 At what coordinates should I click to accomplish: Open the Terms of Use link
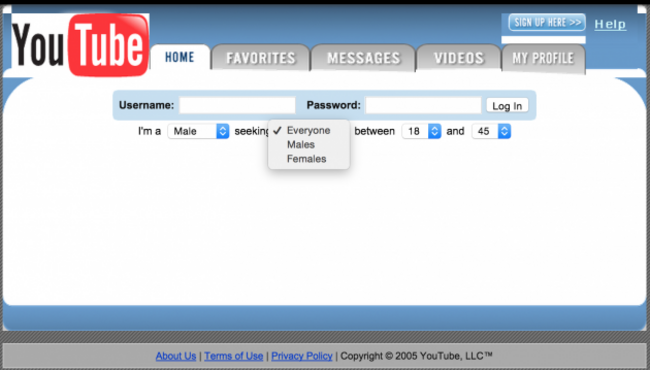[234, 356]
